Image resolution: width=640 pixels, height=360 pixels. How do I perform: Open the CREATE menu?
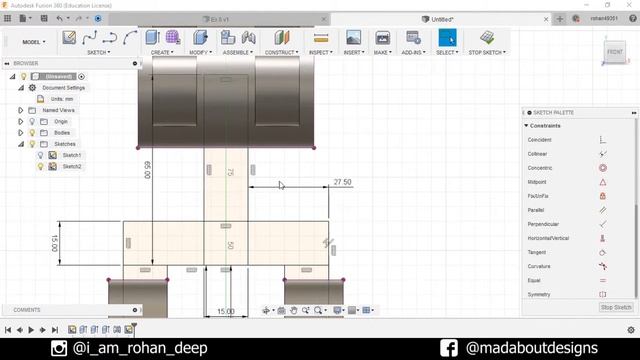[x=162, y=53]
